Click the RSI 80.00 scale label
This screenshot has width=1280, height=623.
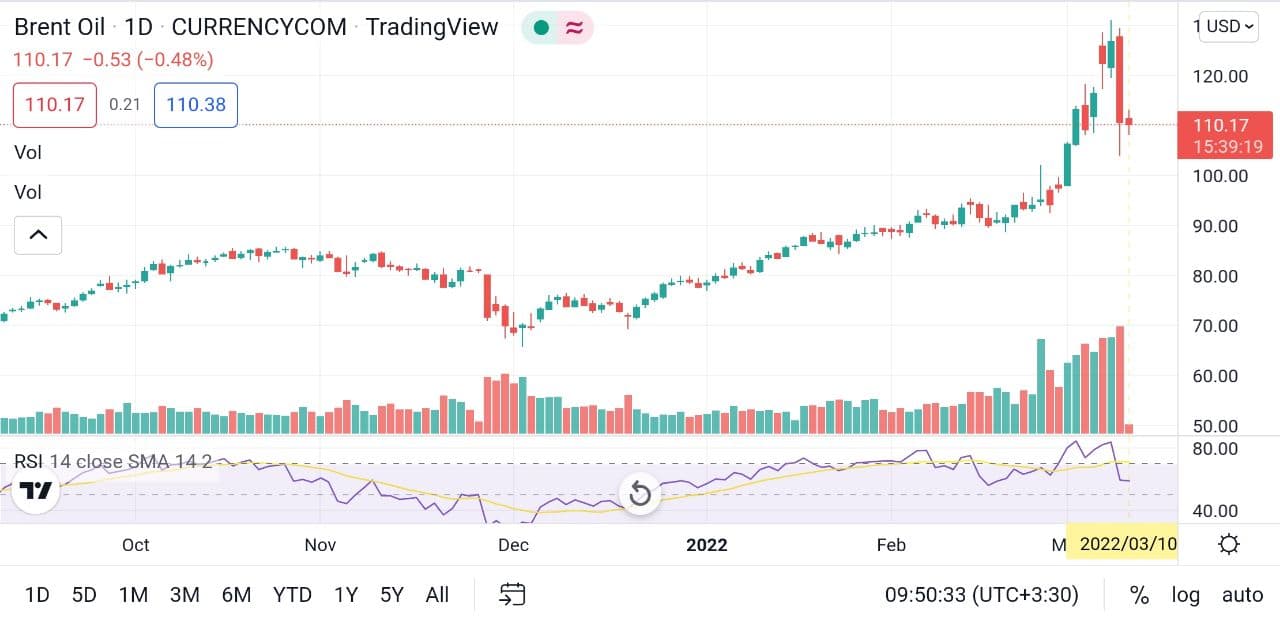click(x=1215, y=449)
